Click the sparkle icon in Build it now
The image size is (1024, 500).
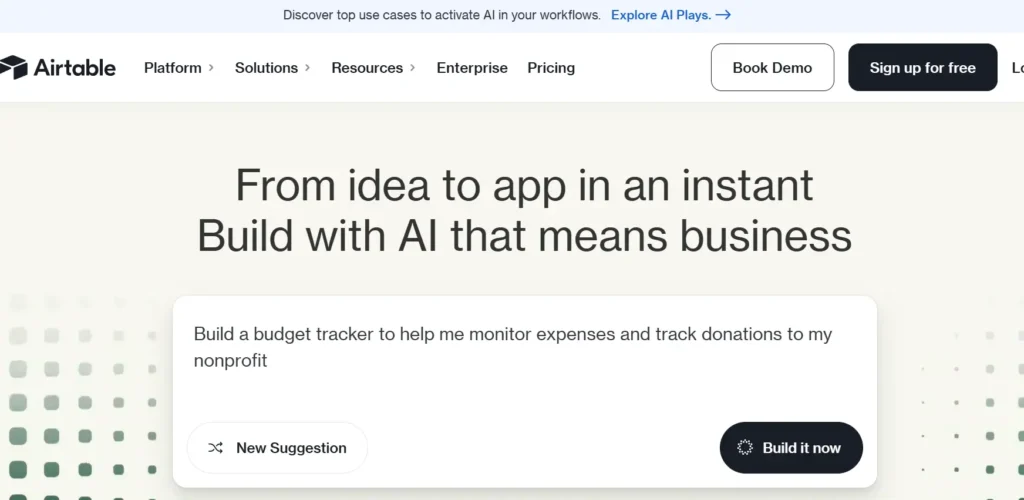pos(745,448)
